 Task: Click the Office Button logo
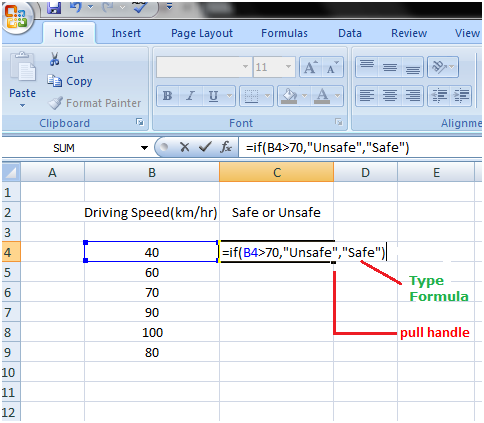point(16,17)
